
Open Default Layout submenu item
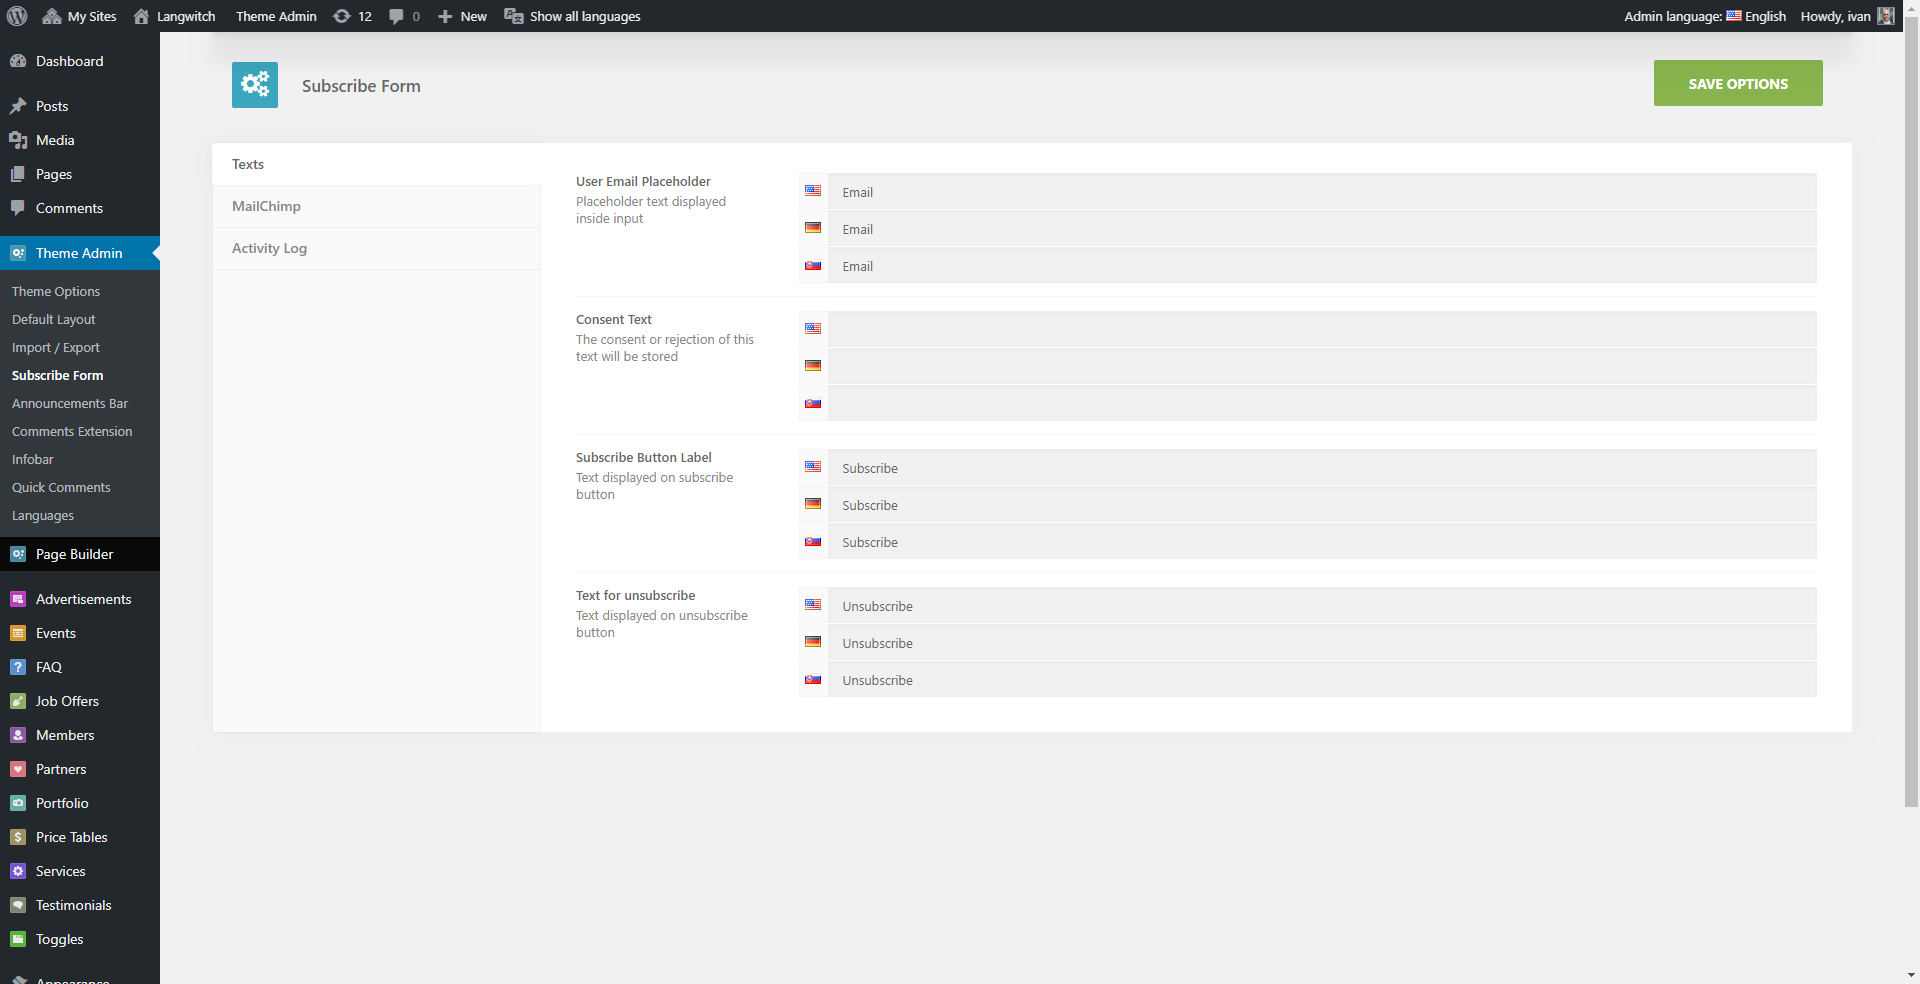click(x=54, y=319)
